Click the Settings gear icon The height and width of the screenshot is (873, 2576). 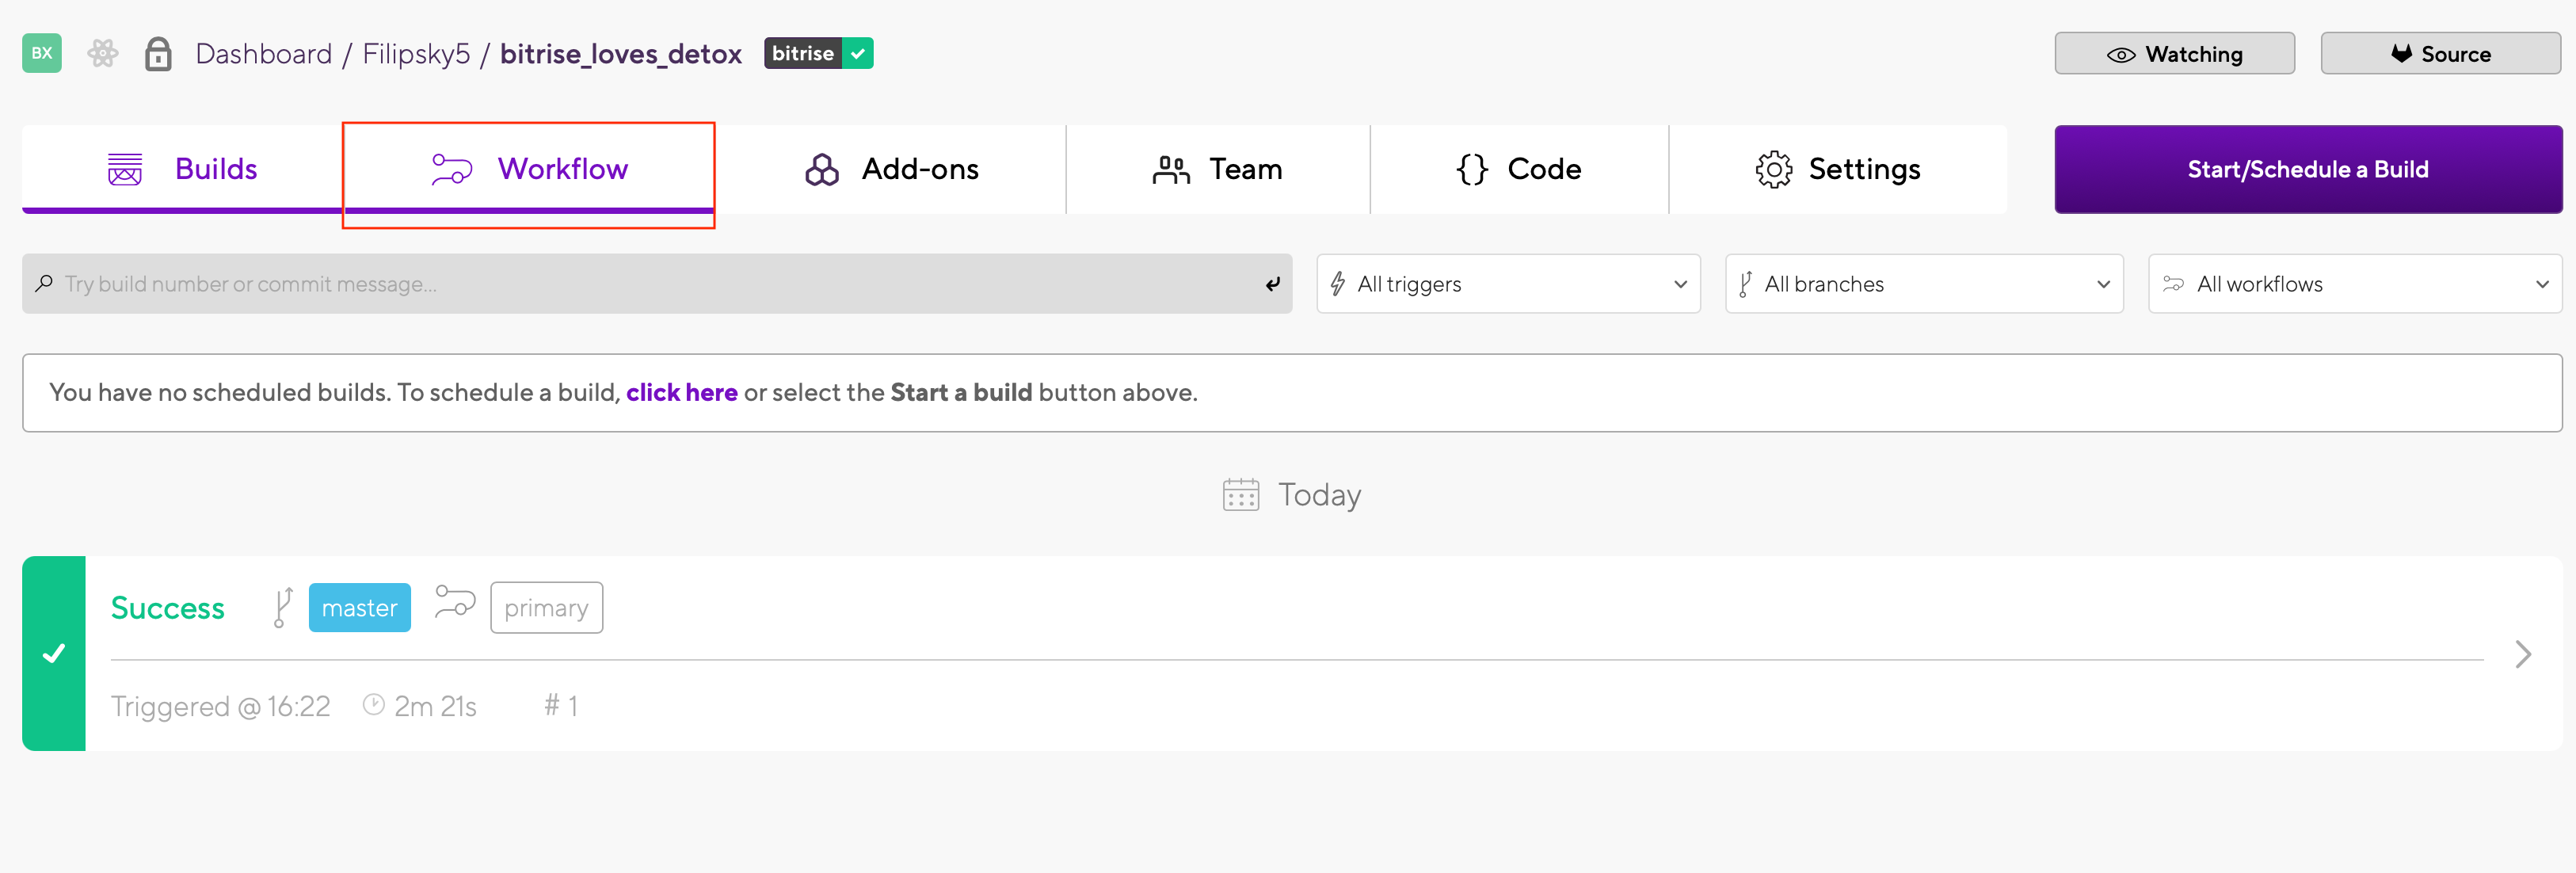tap(1774, 170)
